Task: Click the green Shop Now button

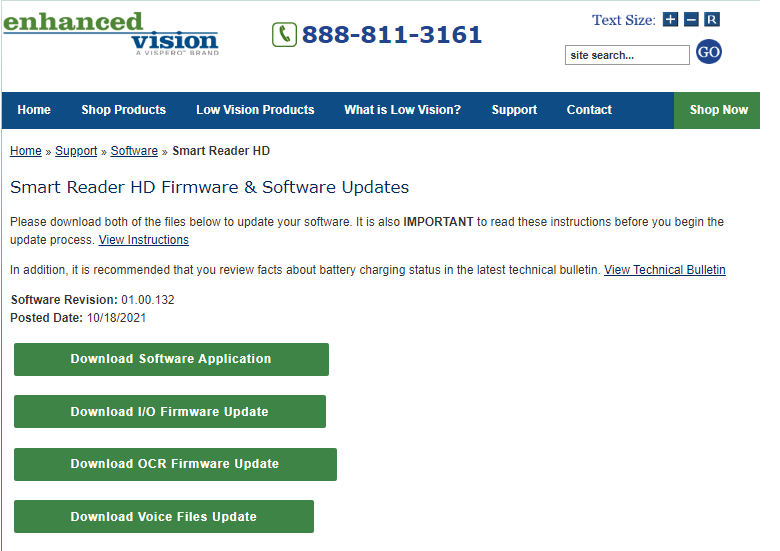Action: (717, 110)
